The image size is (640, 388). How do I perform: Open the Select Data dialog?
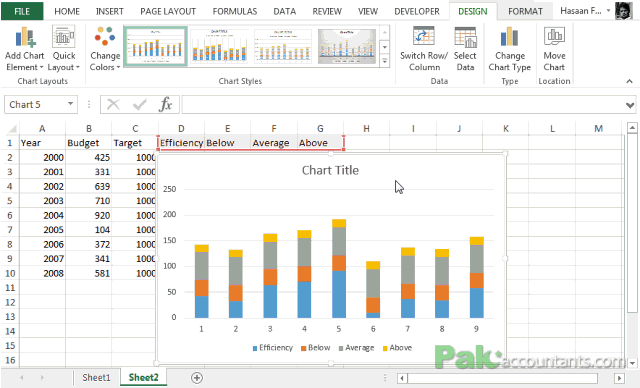click(x=465, y=49)
